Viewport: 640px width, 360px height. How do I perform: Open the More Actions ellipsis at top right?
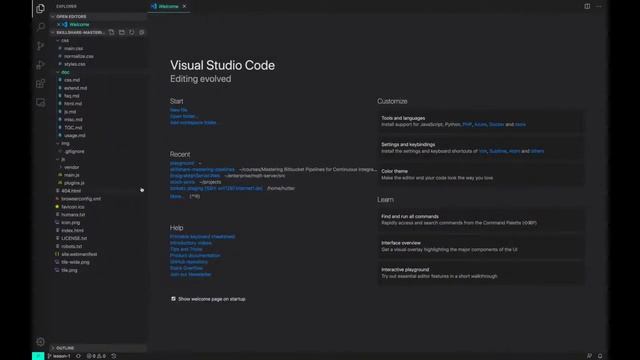click(x=599, y=6)
